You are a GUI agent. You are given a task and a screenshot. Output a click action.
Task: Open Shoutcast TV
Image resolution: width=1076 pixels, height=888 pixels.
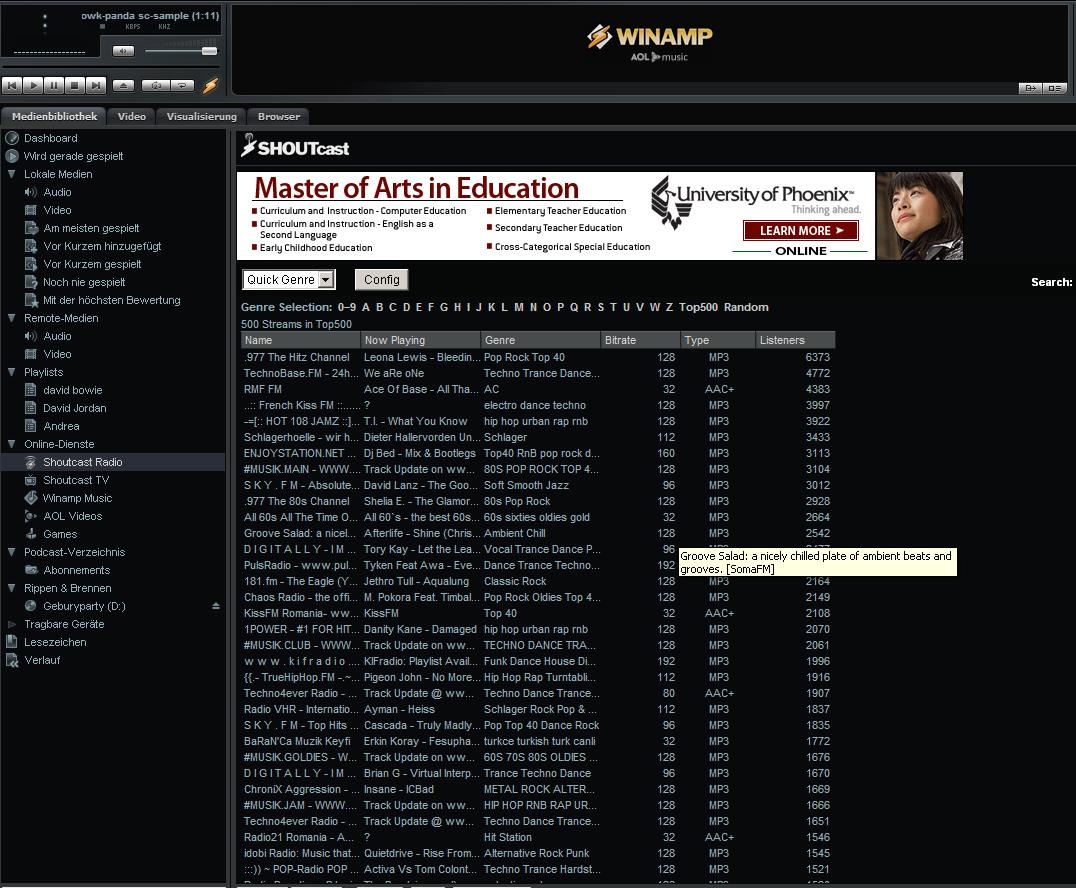click(75, 480)
